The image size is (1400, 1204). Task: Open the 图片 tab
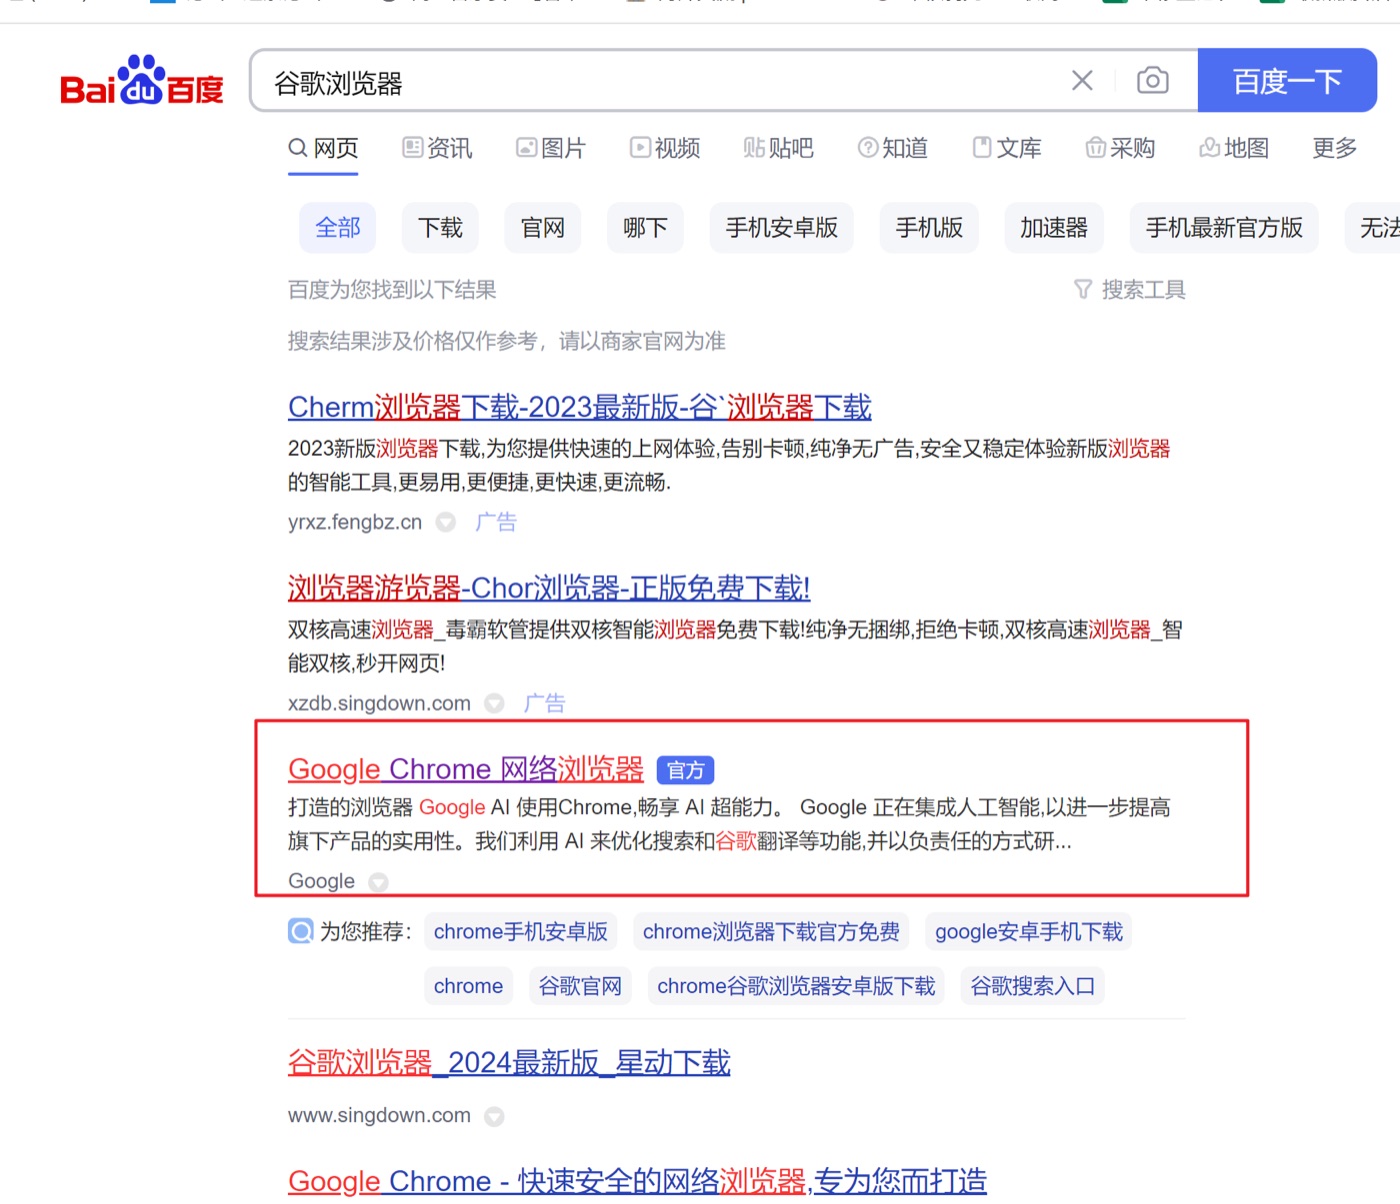pos(551,149)
